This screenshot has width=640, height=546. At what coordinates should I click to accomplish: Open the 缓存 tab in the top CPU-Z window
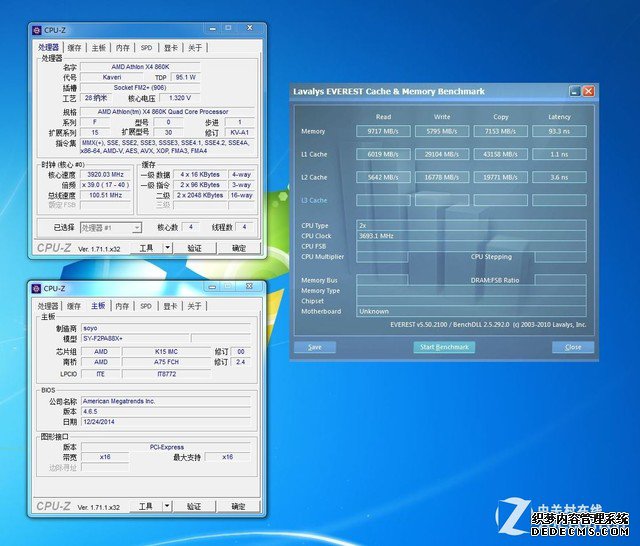74,48
